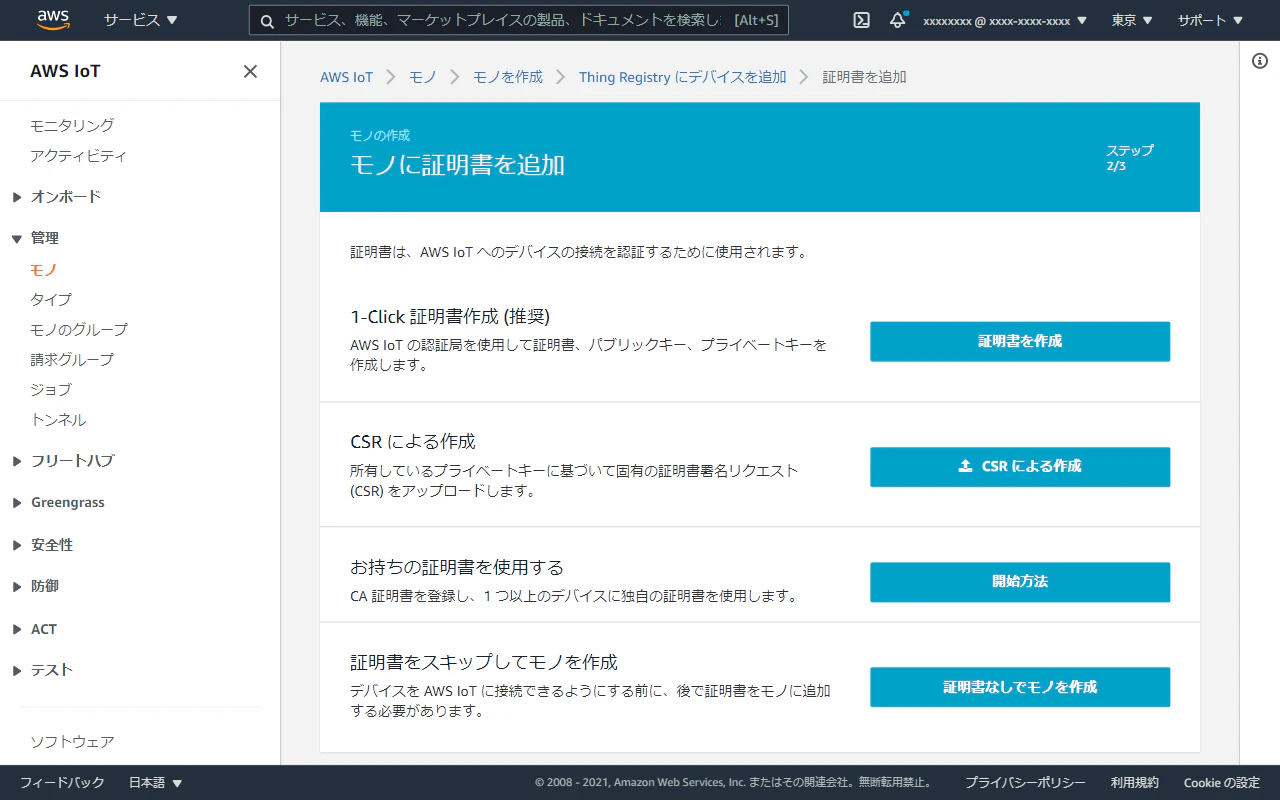
Task: Open AWS CloudShell from the top bar
Action: pyautogui.click(x=860, y=20)
